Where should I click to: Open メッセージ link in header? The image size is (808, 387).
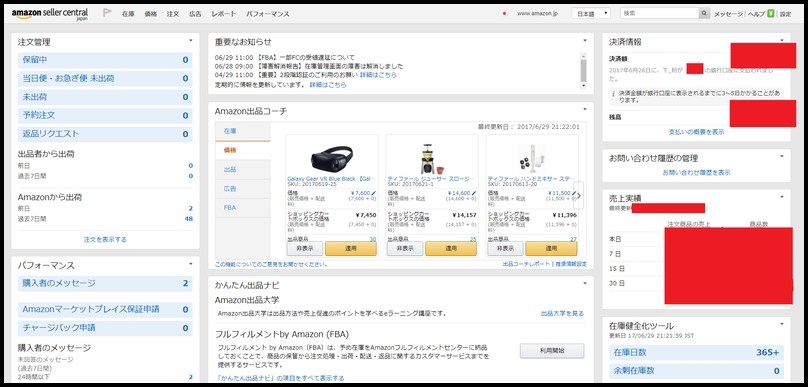[728, 14]
